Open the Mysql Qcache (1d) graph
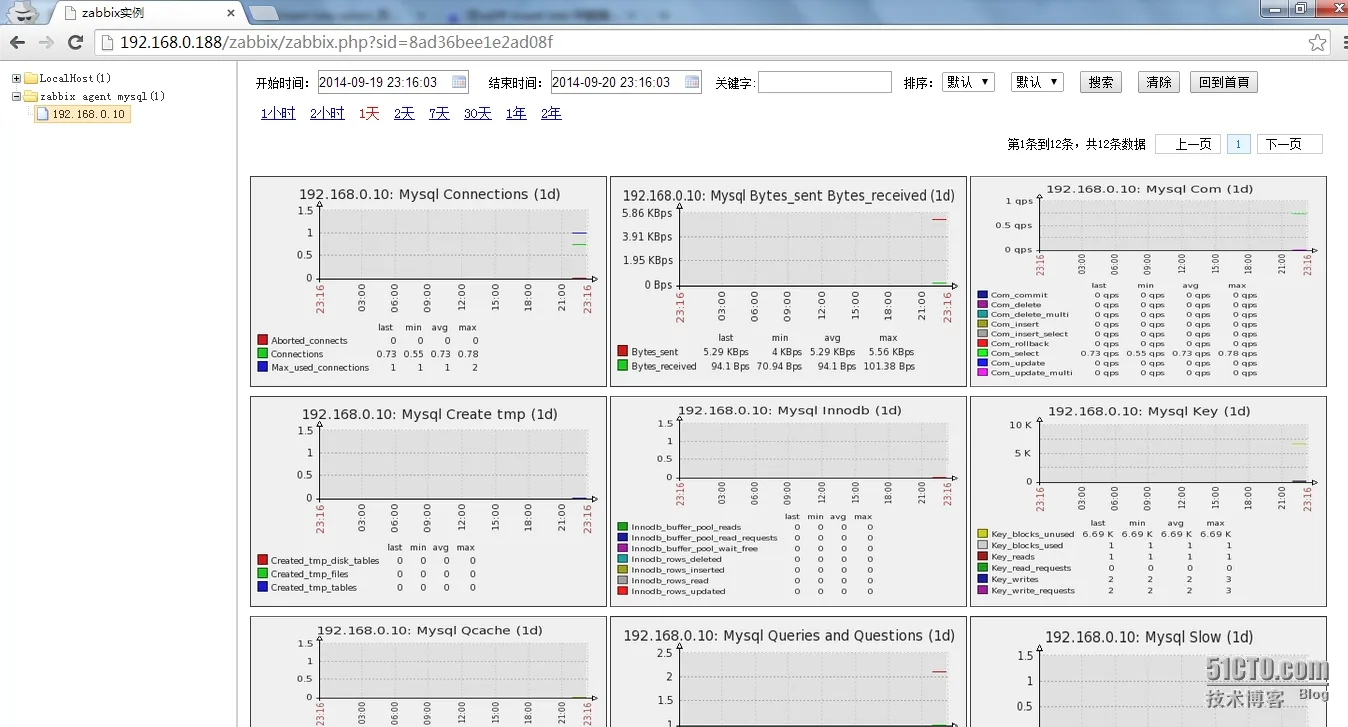Viewport: 1348px width, 727px height. [x=428, y=671]
